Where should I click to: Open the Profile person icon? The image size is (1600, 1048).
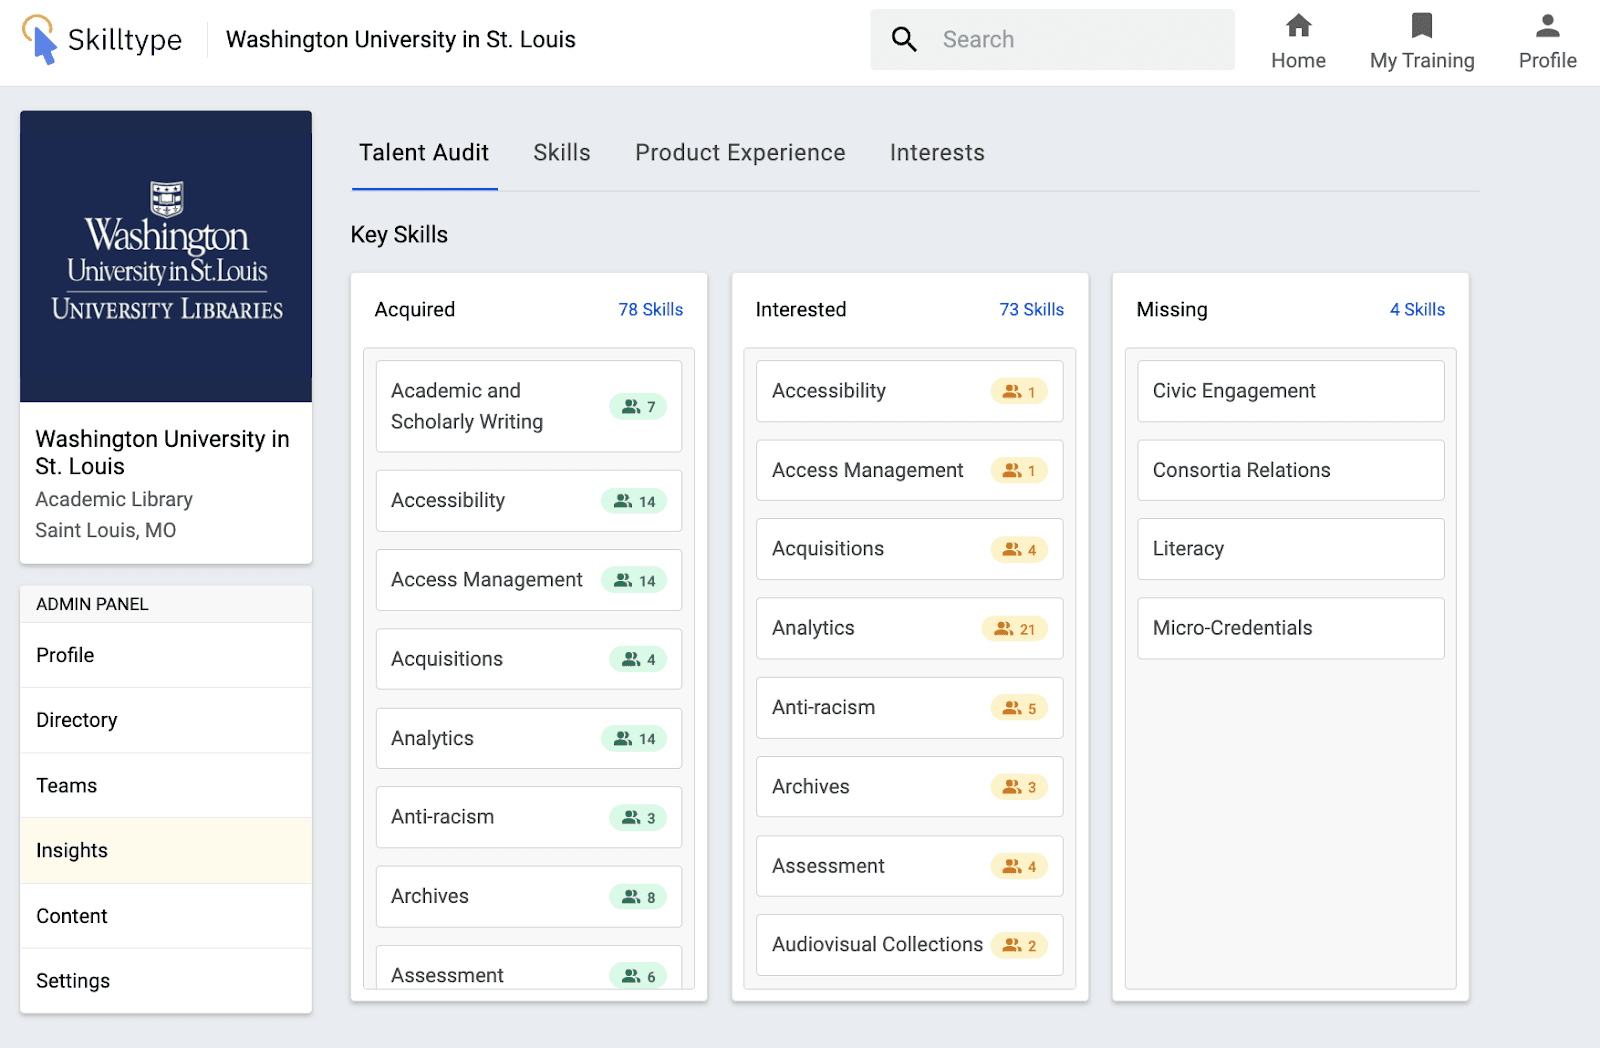(1547, 26)
